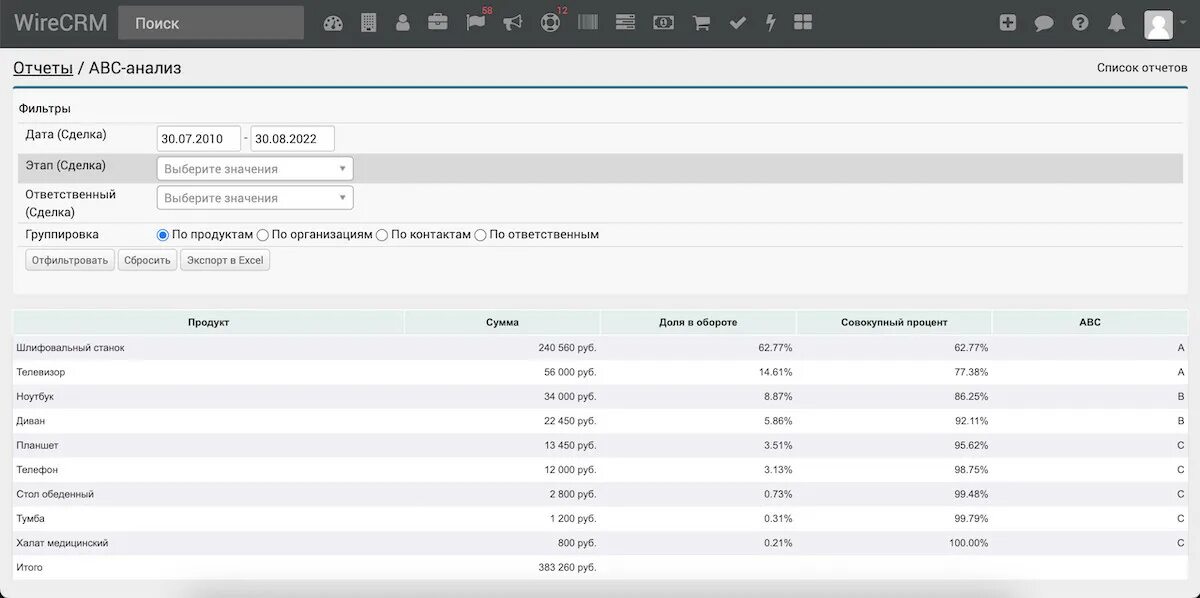Open the deals briefcase icon

[438, 22]
